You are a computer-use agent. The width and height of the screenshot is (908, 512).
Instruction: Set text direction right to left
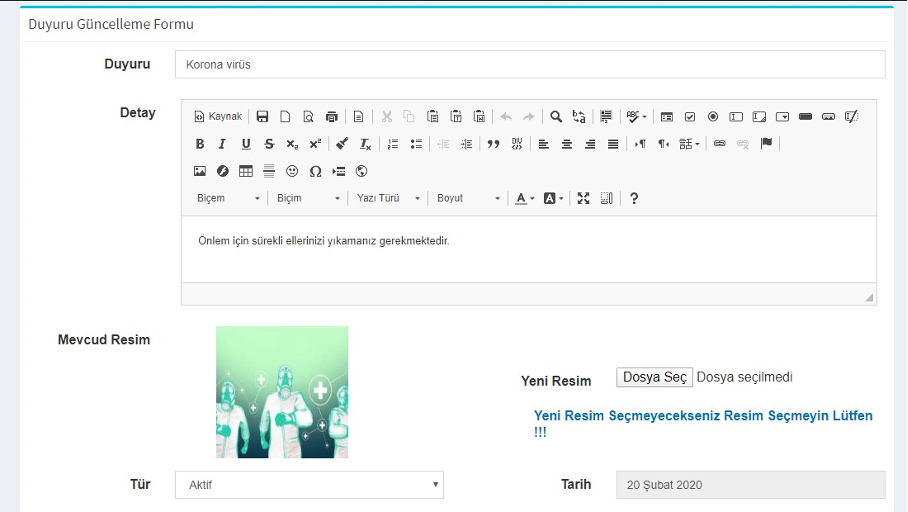(663, 144)
